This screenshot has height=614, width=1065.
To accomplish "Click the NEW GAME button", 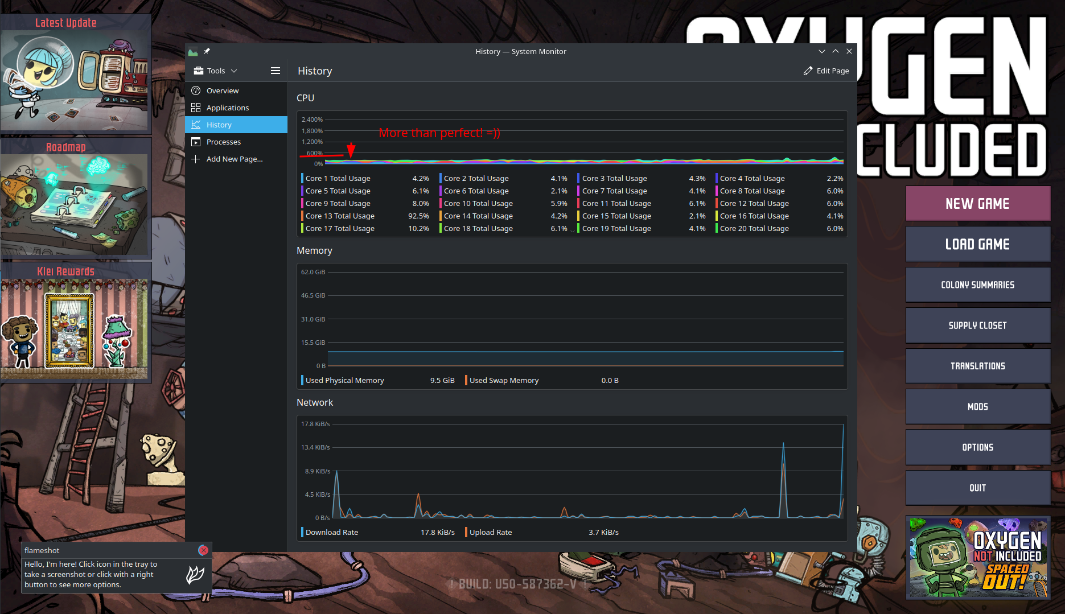I will (977, 203).
